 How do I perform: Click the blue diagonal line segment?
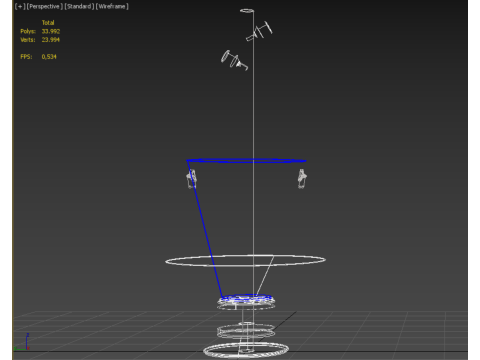[x=205, y=229]
